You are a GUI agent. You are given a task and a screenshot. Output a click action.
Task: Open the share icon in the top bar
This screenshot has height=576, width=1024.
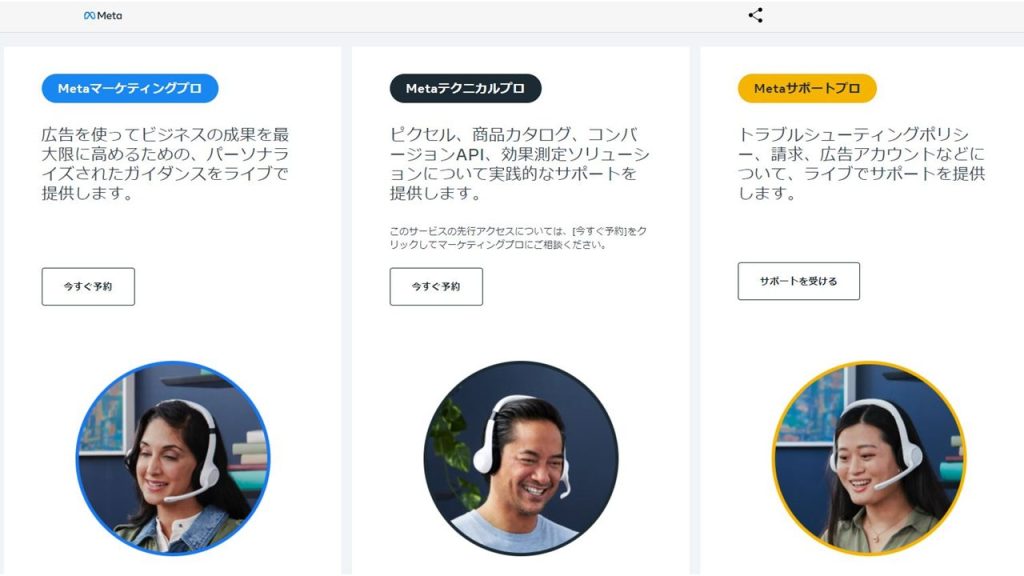pyautogui.click(x=756, y=15)
